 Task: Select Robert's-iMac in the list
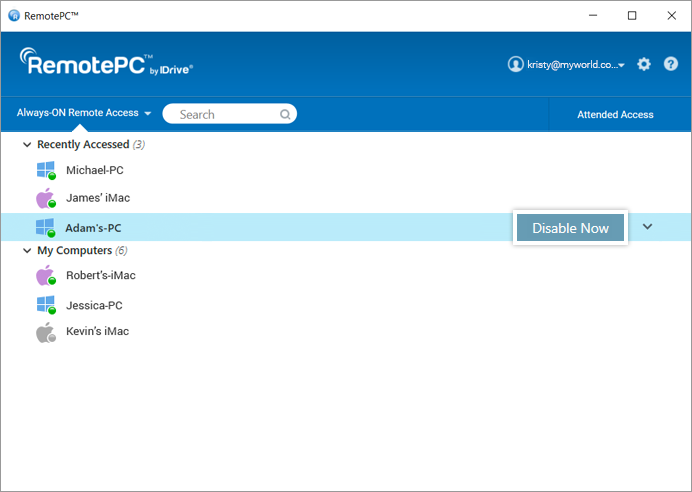pos(101,275)
